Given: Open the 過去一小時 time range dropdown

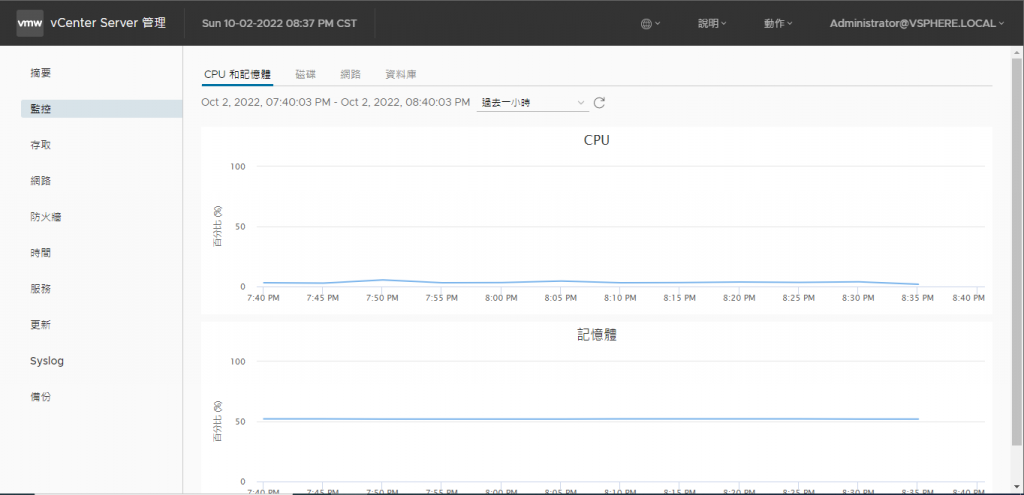Looking at the screenshot, I should pos(533,103).
